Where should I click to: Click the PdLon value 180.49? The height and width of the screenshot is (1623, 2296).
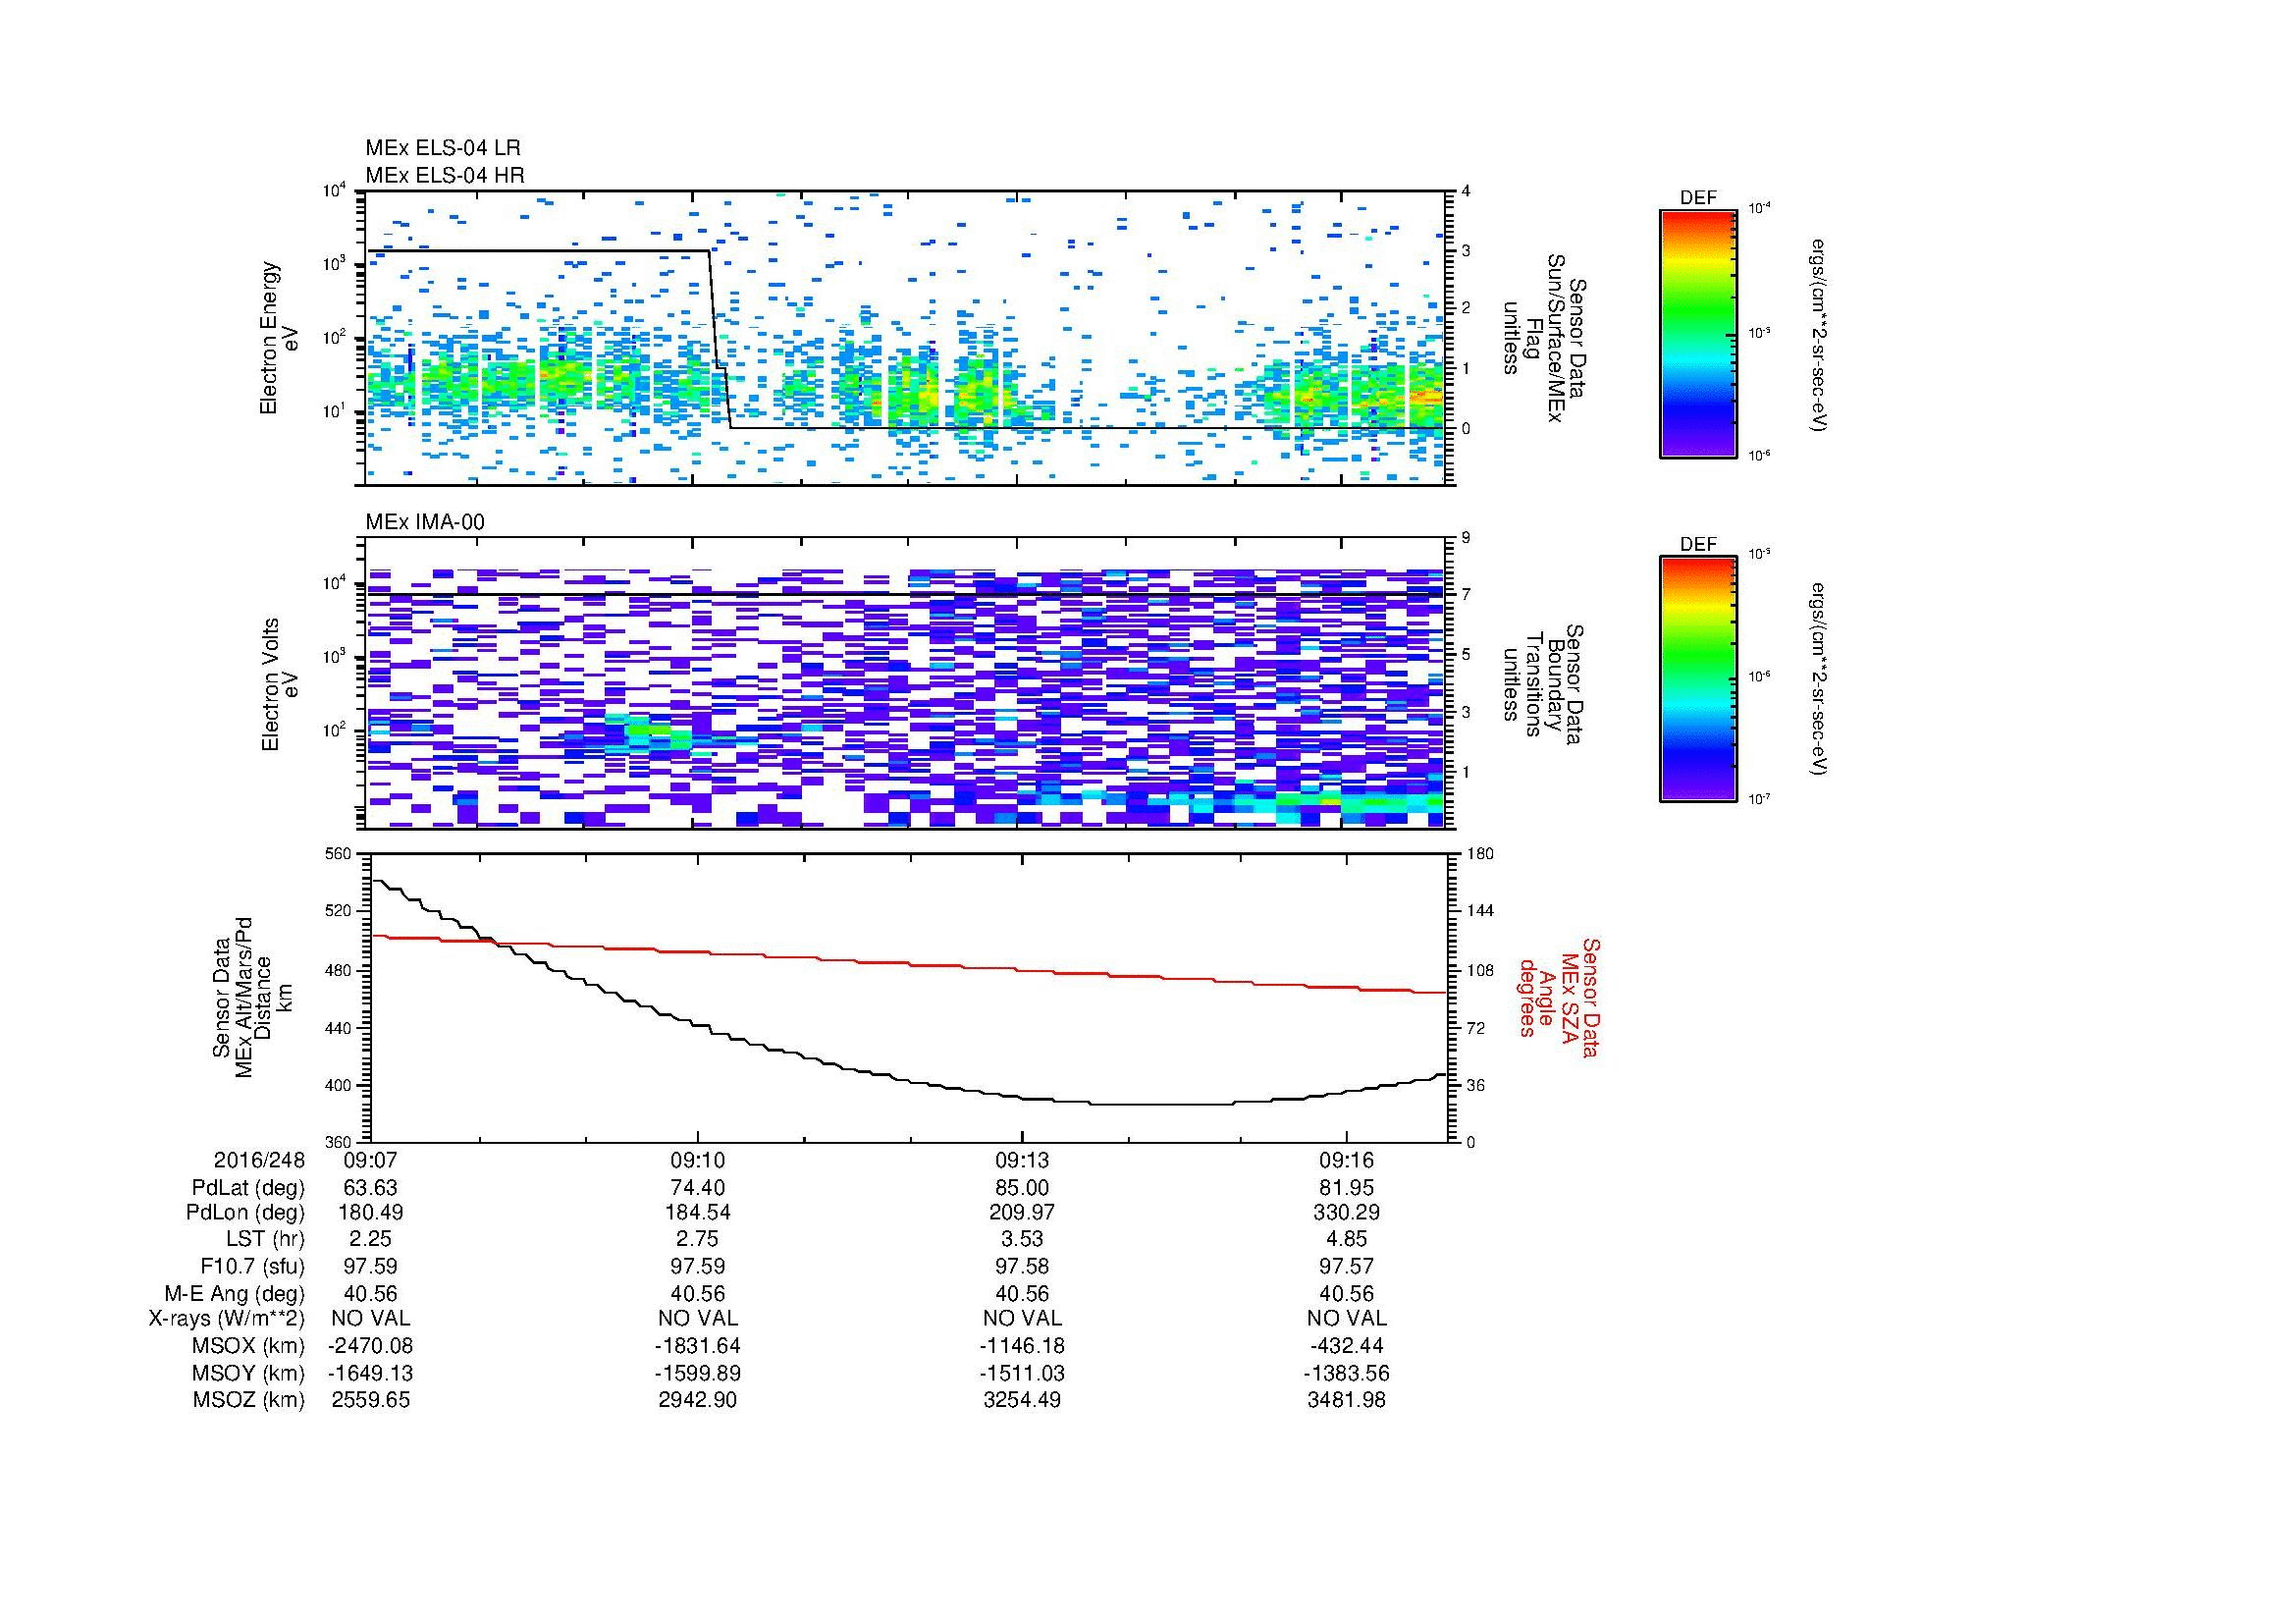tap(371, 1213)
